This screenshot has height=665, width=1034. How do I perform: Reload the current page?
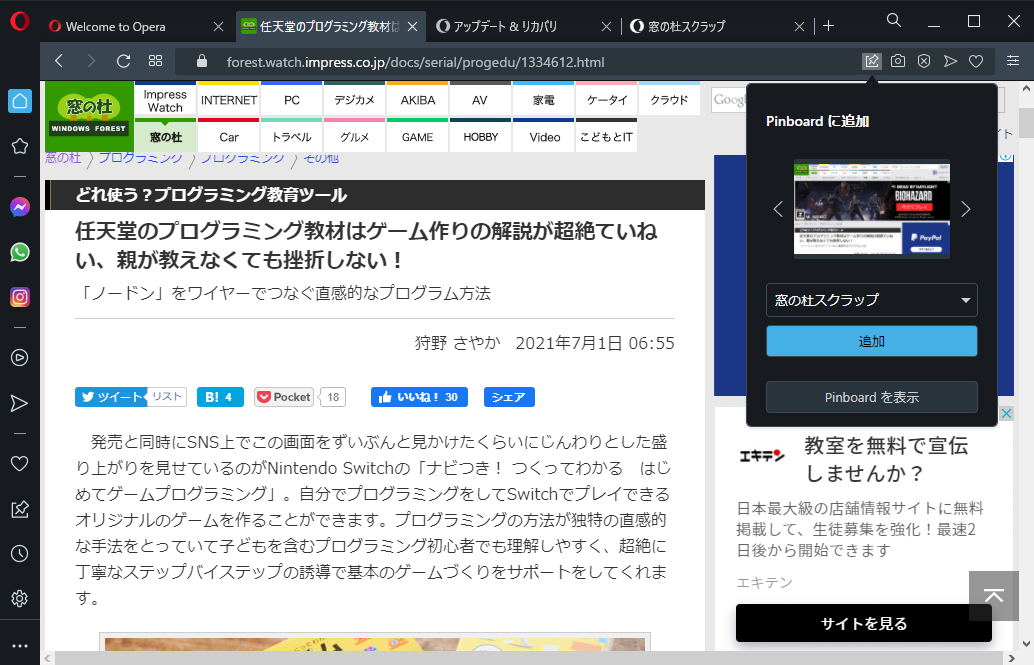(x=122, y=60)
